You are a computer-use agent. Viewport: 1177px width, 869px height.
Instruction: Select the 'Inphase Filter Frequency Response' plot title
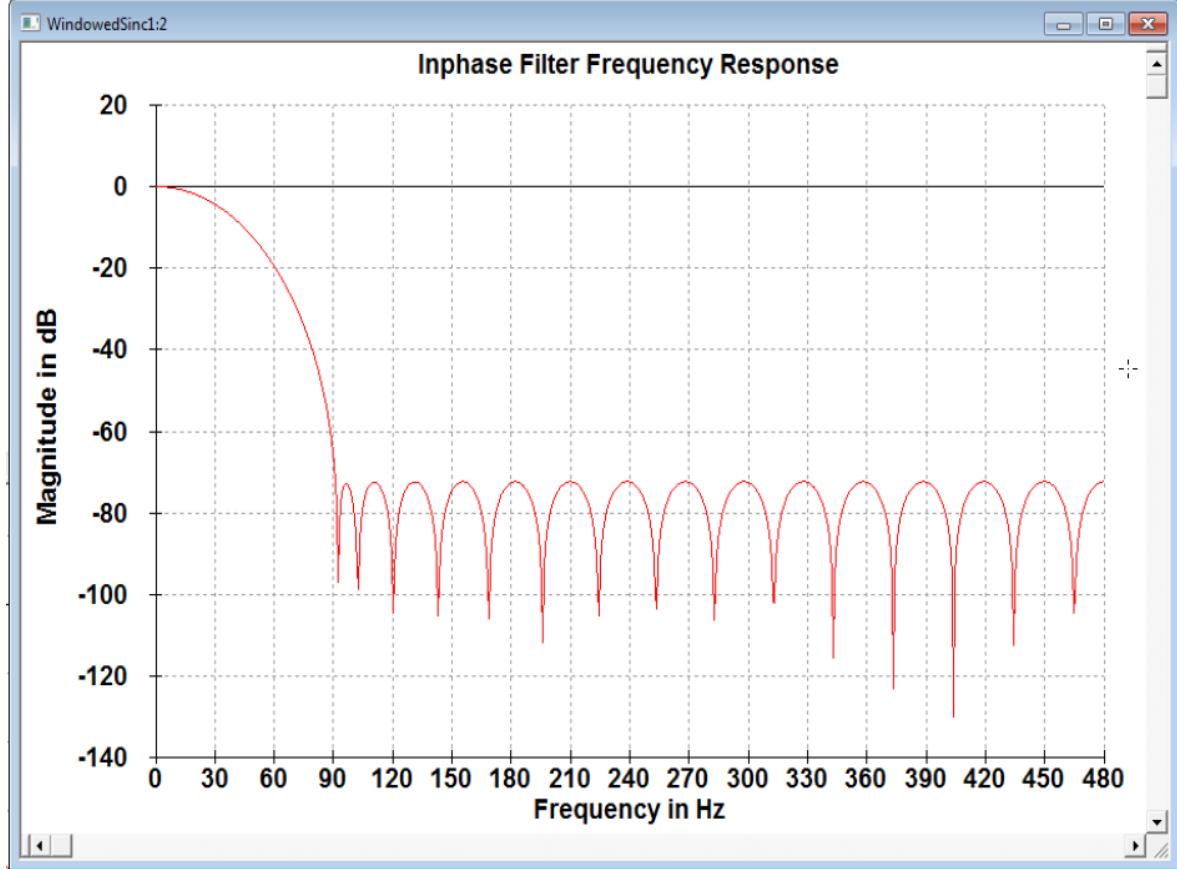(x=627, y=66)
